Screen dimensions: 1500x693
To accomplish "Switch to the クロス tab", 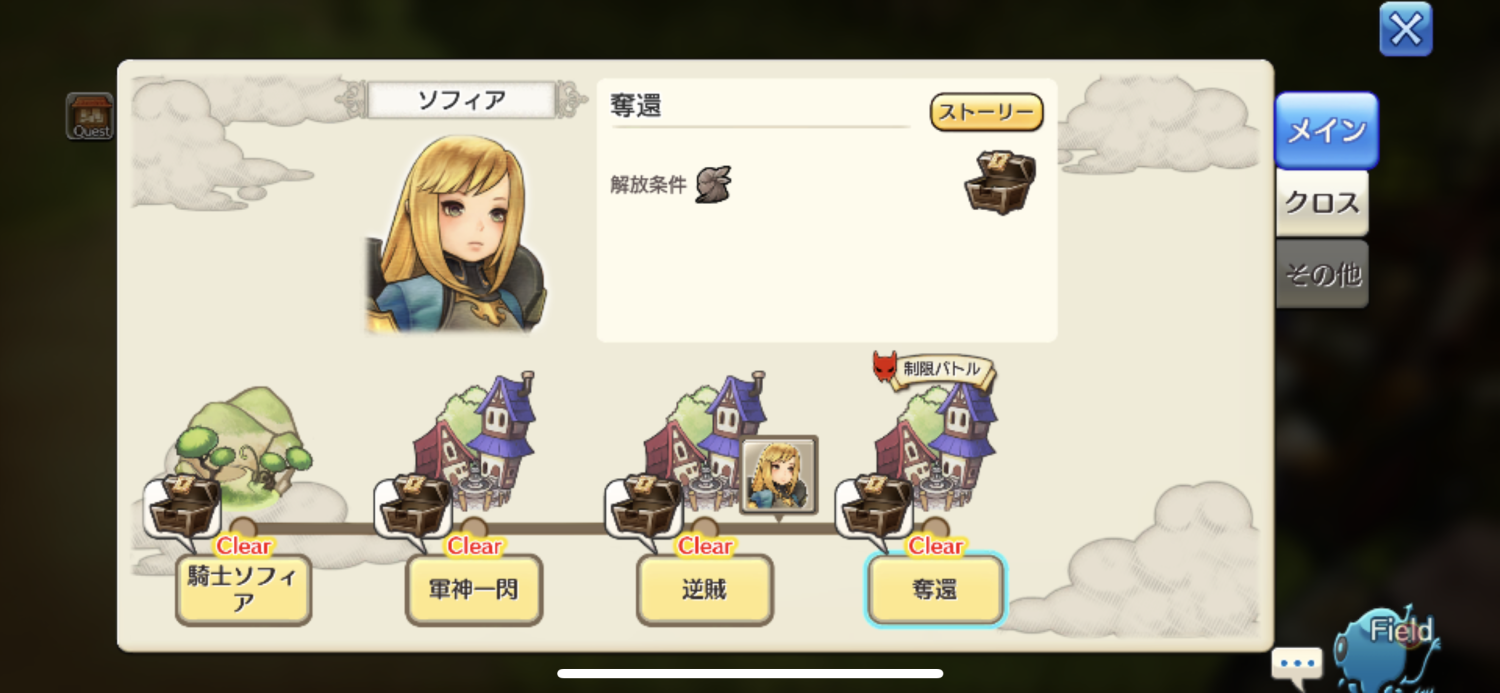I will 1322,203.
